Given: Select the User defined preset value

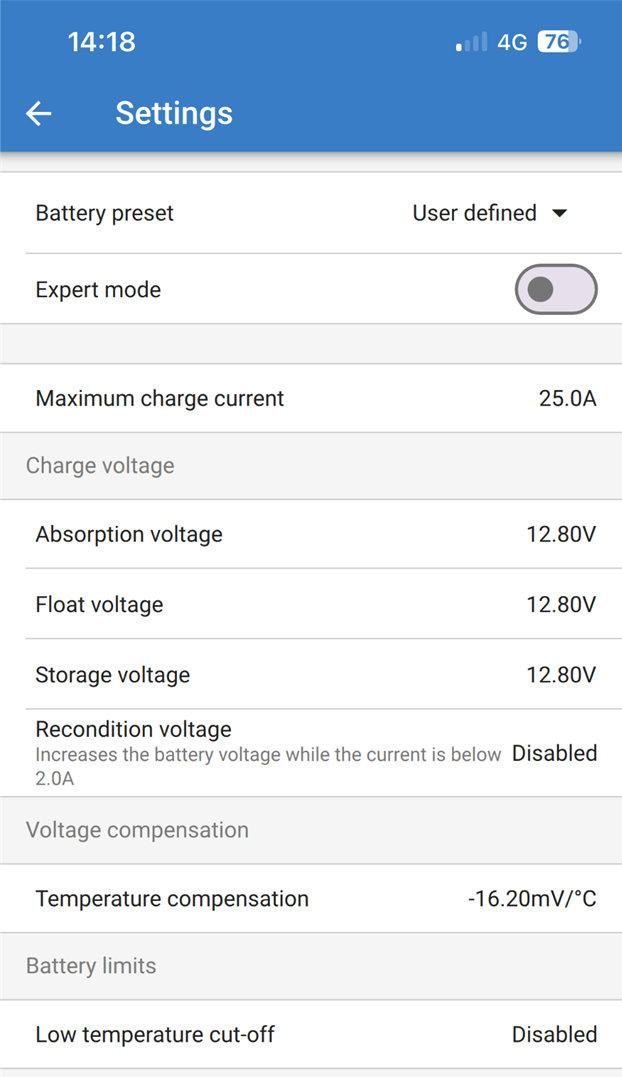Looking at the screenshot, I should click(x=474, y=213).
